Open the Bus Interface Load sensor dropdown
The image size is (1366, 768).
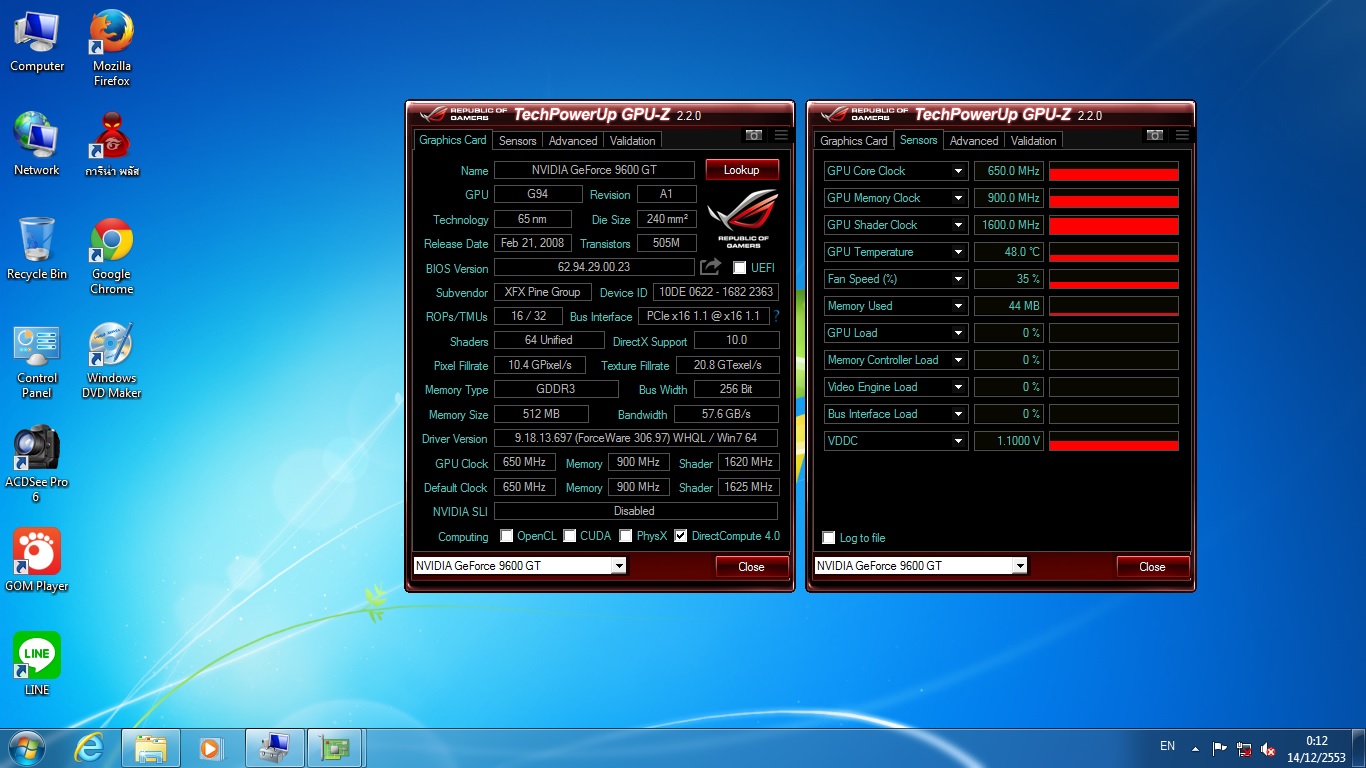tap(958, 414)
